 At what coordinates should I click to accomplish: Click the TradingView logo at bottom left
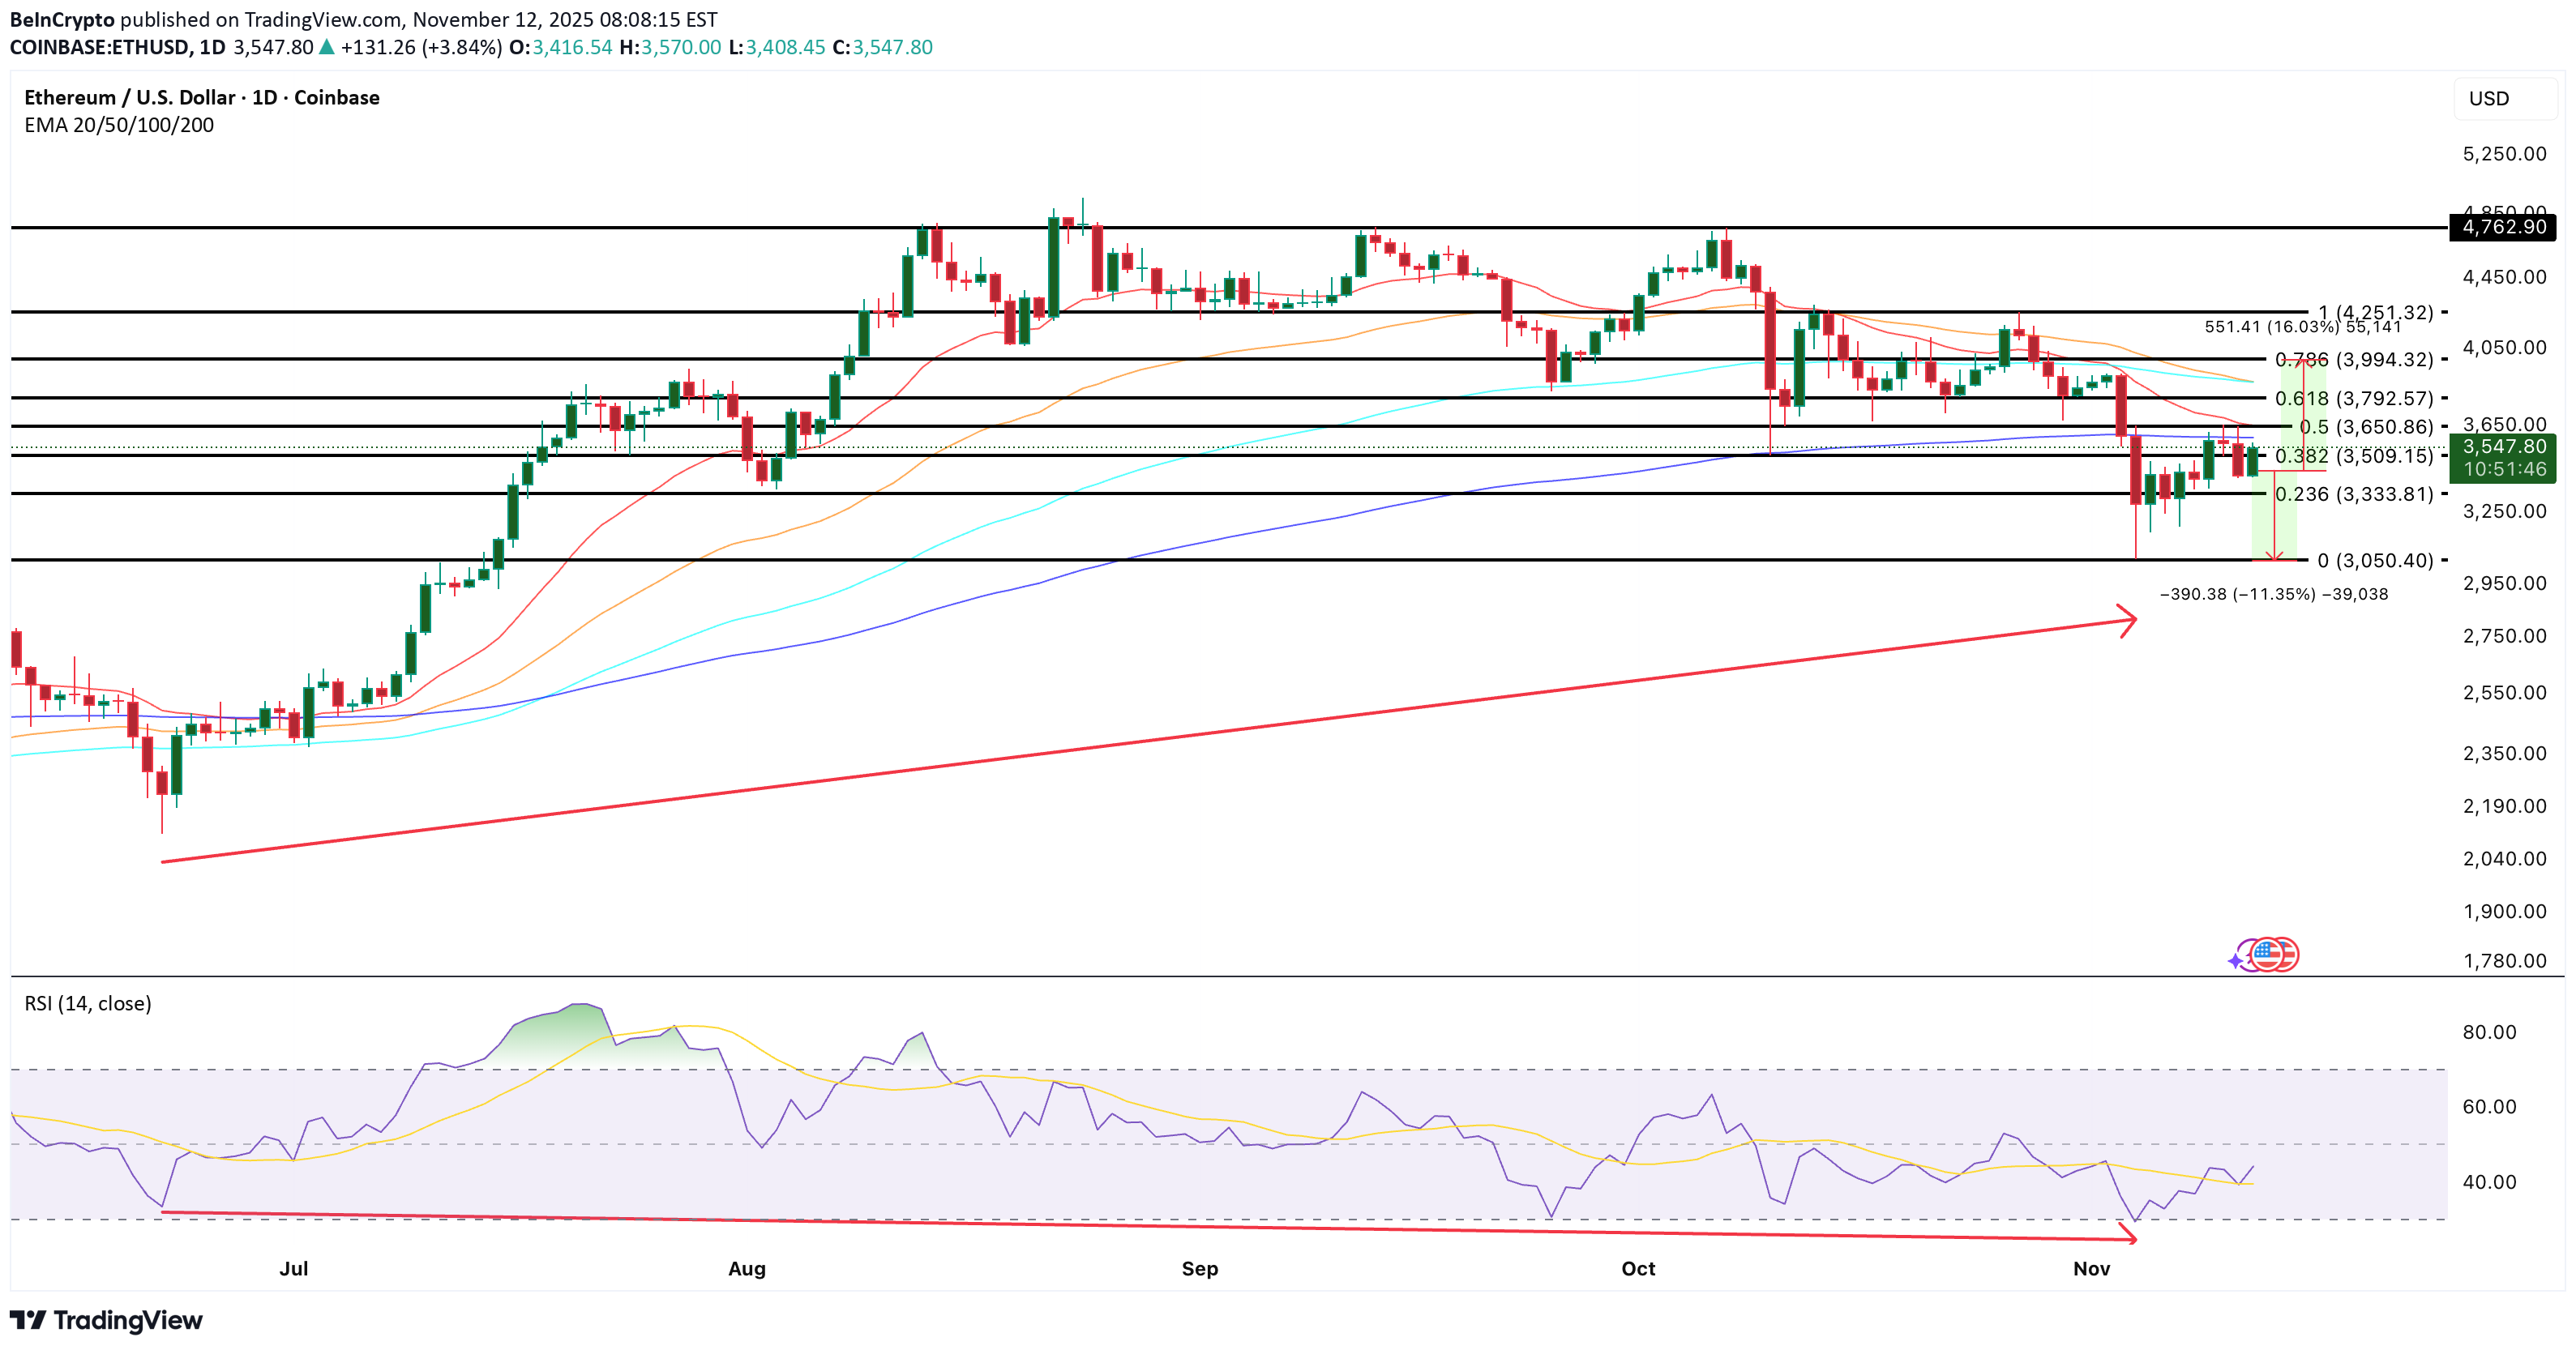pyautogui.click(x=106, y=1320)
